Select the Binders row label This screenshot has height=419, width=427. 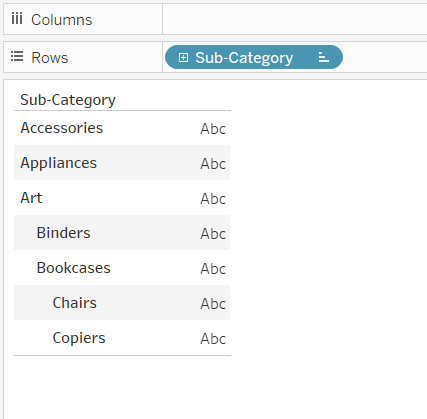[63, 233]
